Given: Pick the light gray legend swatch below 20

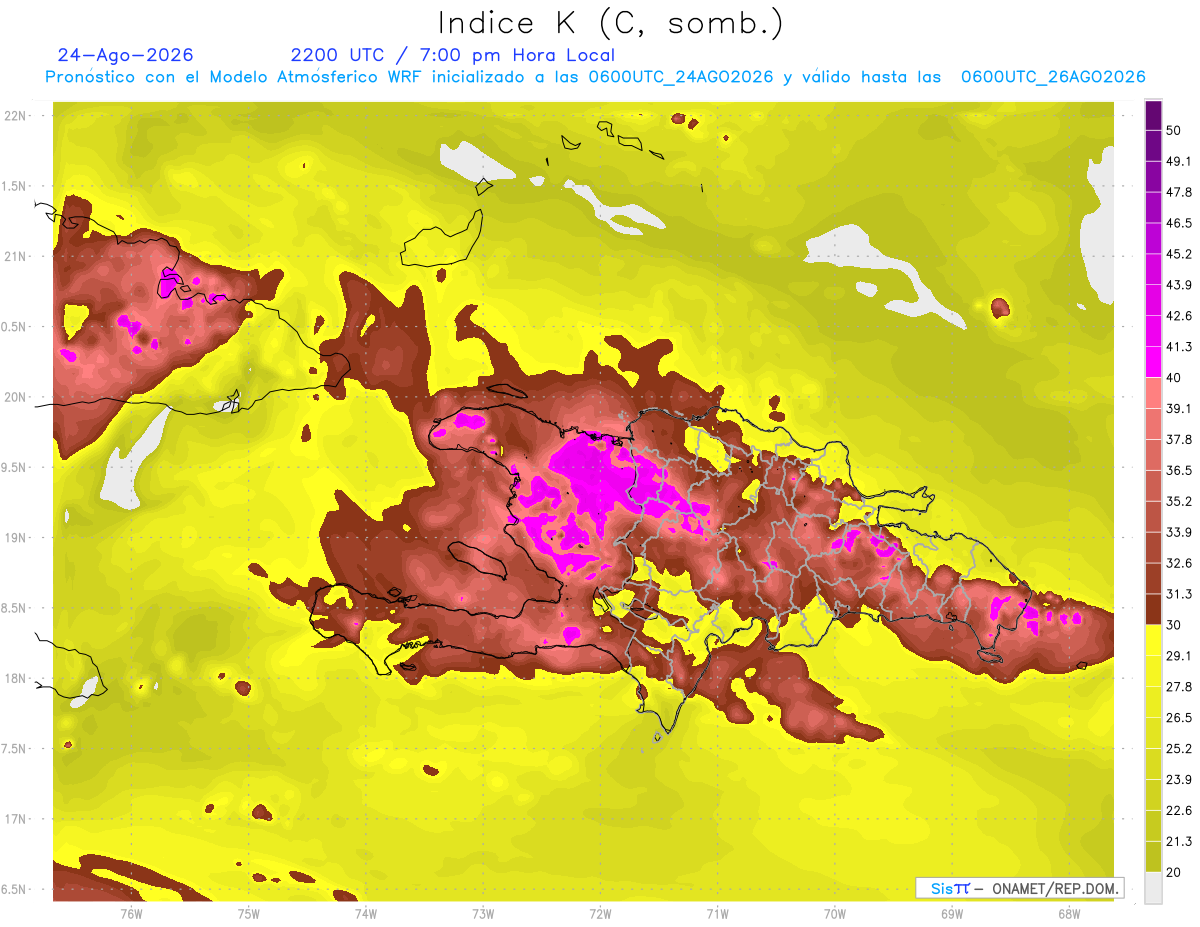Looking at the screenshot, I should click(1153, 888).
